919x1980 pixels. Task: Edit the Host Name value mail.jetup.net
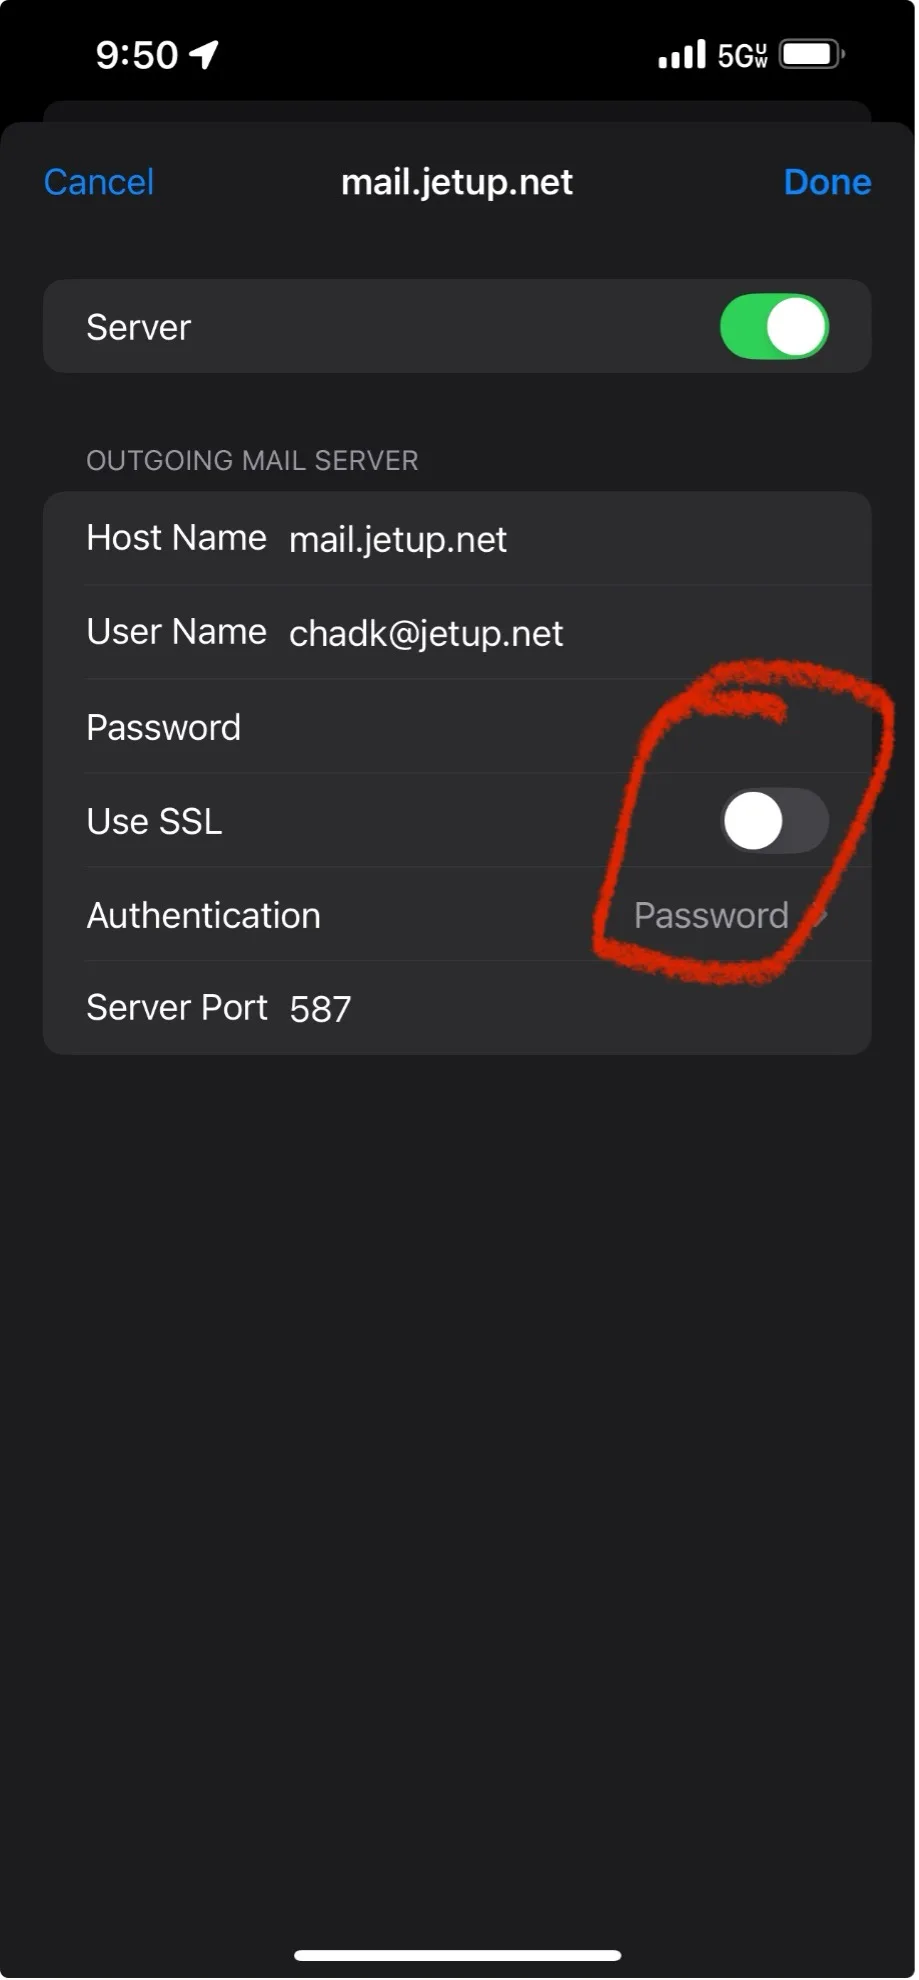[398, 540]
